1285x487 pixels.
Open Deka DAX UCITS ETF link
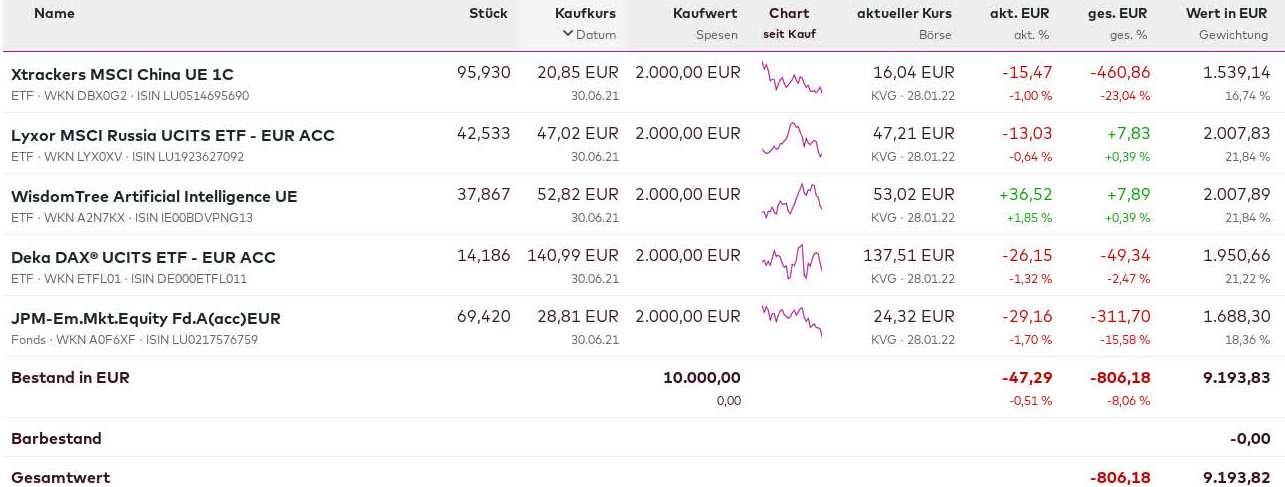[x=143, y=258]
